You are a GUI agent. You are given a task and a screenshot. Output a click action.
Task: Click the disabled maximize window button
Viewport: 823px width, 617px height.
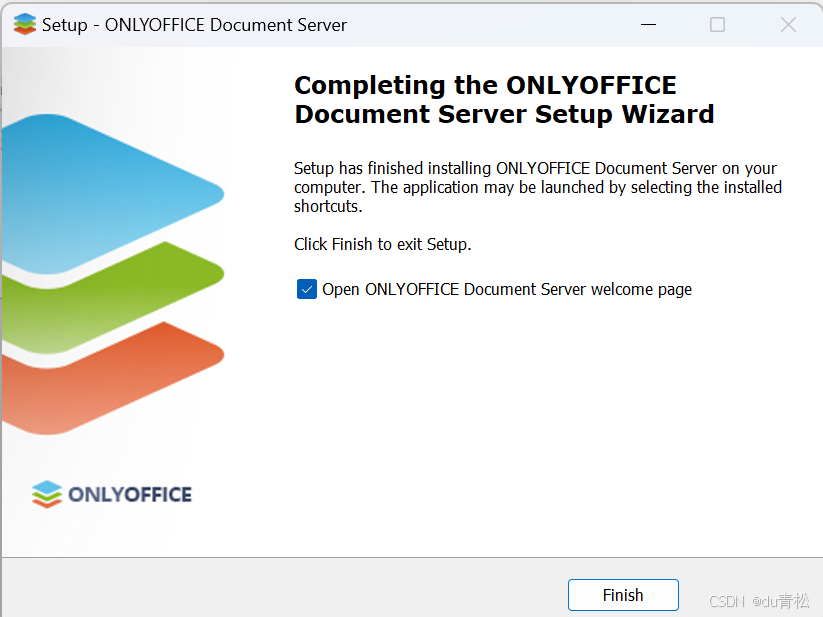point(718,25)
